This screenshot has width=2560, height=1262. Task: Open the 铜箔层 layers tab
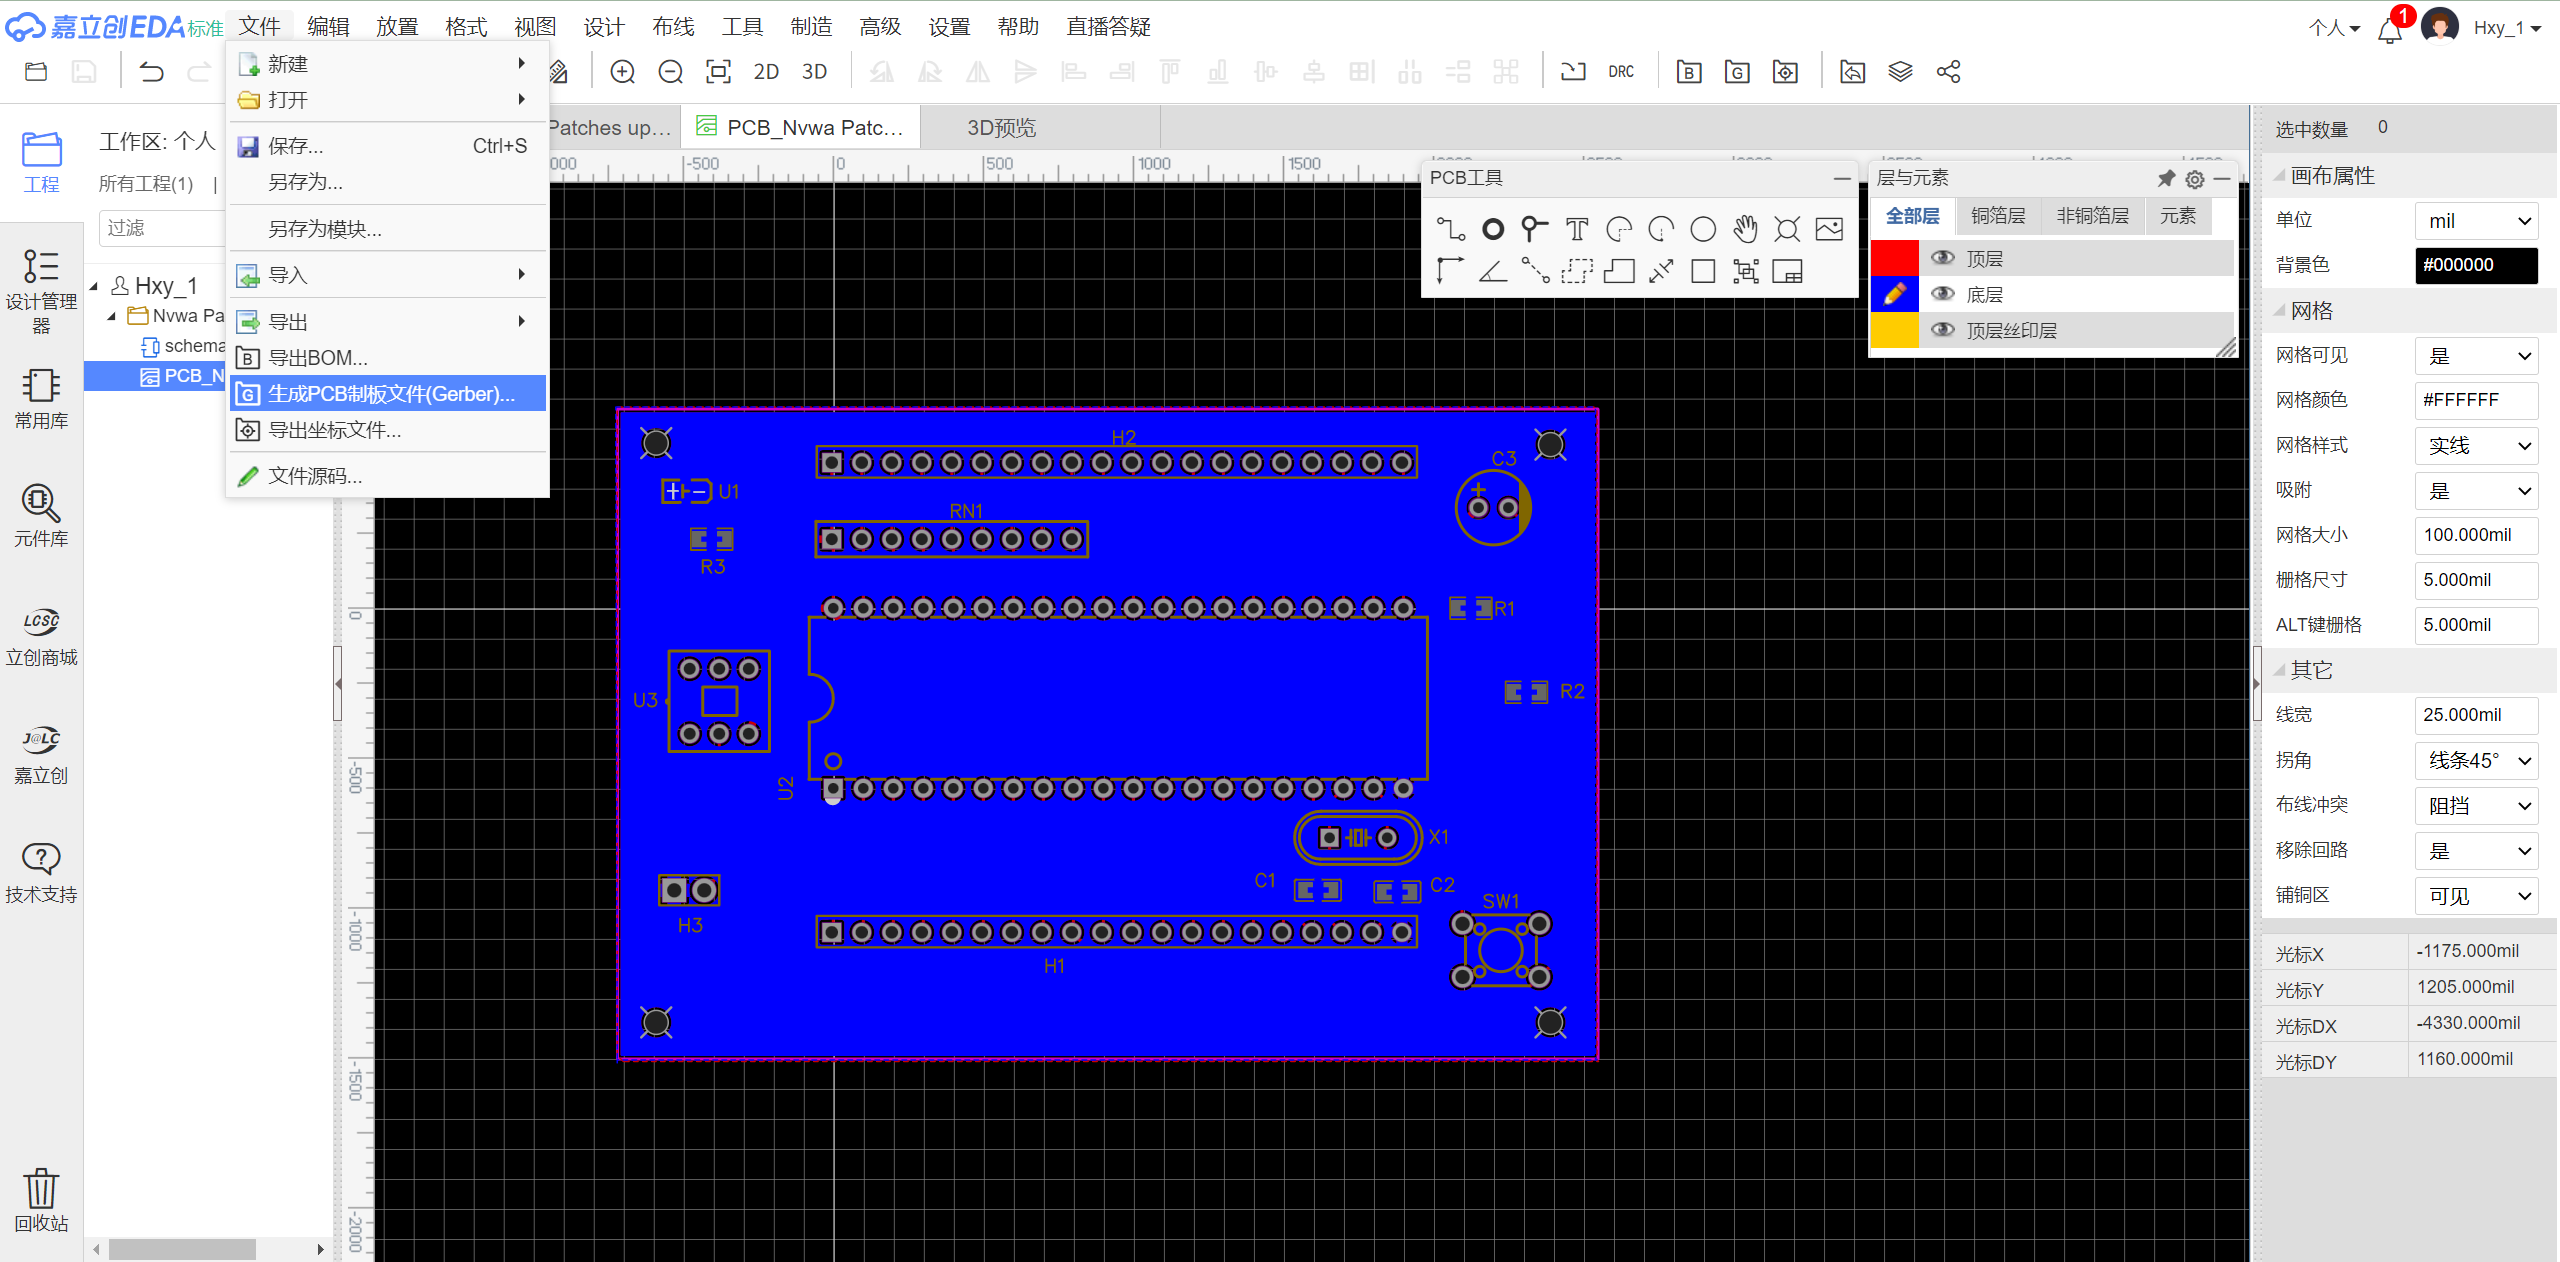tap(1997, 216)
